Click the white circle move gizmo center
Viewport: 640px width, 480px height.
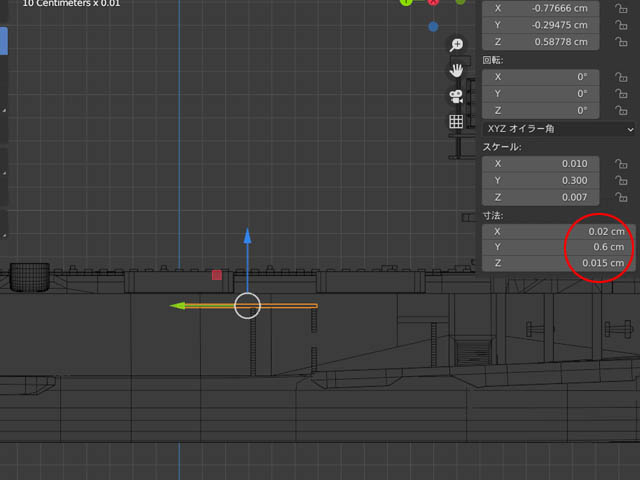click(247, 306)
